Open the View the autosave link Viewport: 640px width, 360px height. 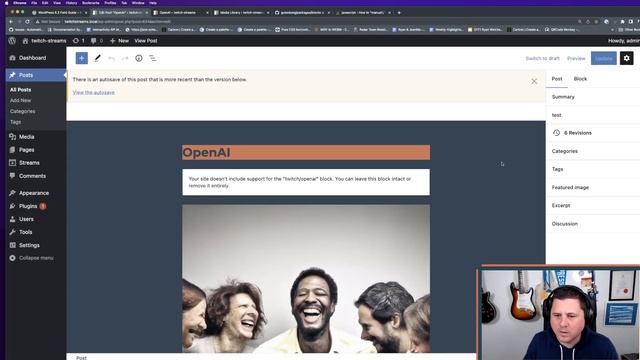[x=93, y=93]
